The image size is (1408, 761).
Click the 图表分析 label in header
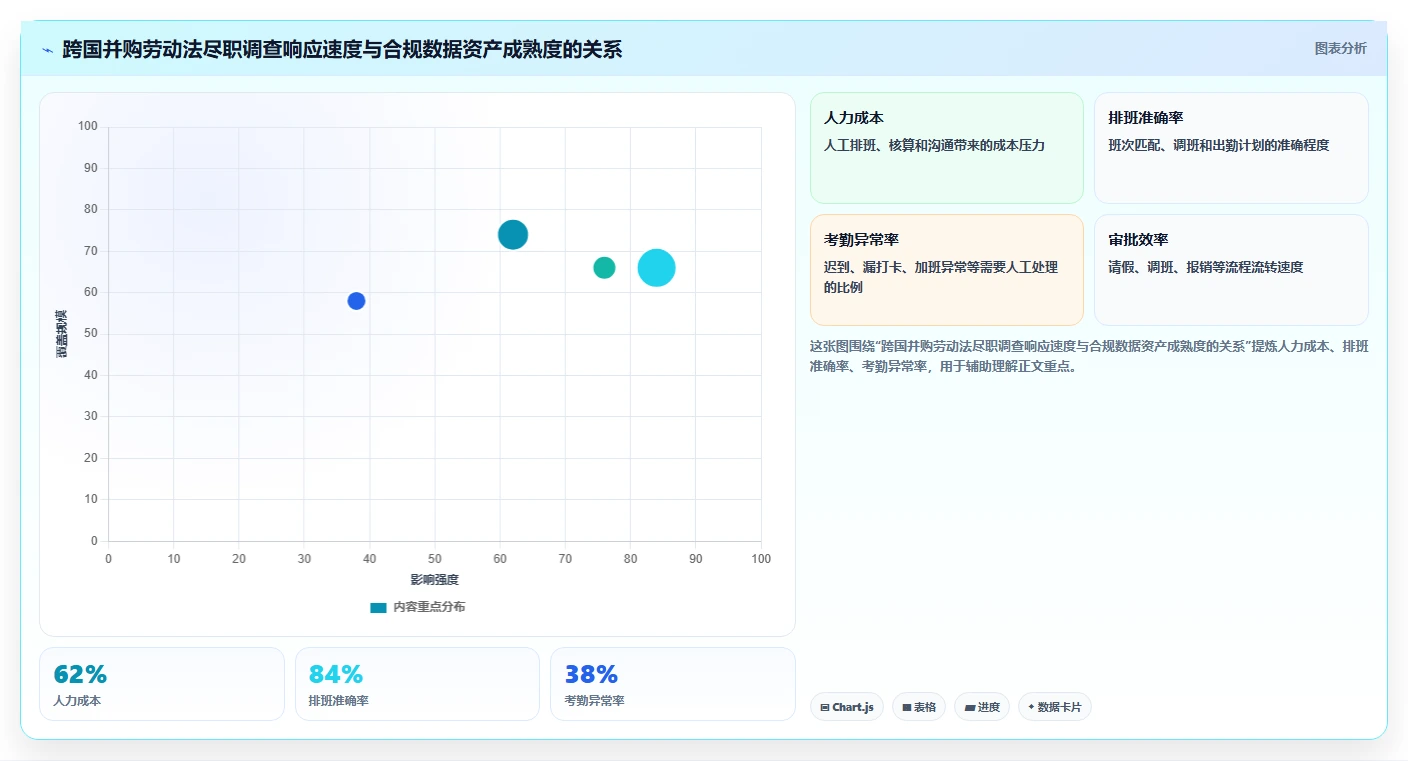[x=1340, y=49]
